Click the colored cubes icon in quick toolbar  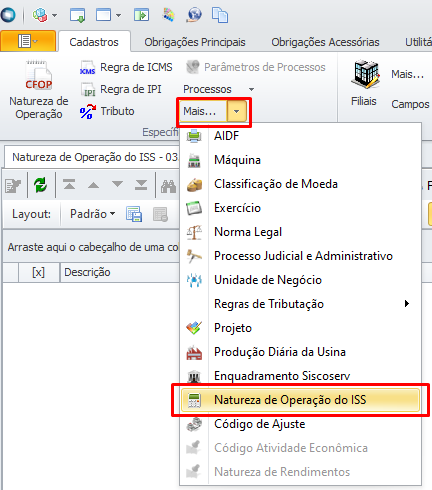click(40, 15)
